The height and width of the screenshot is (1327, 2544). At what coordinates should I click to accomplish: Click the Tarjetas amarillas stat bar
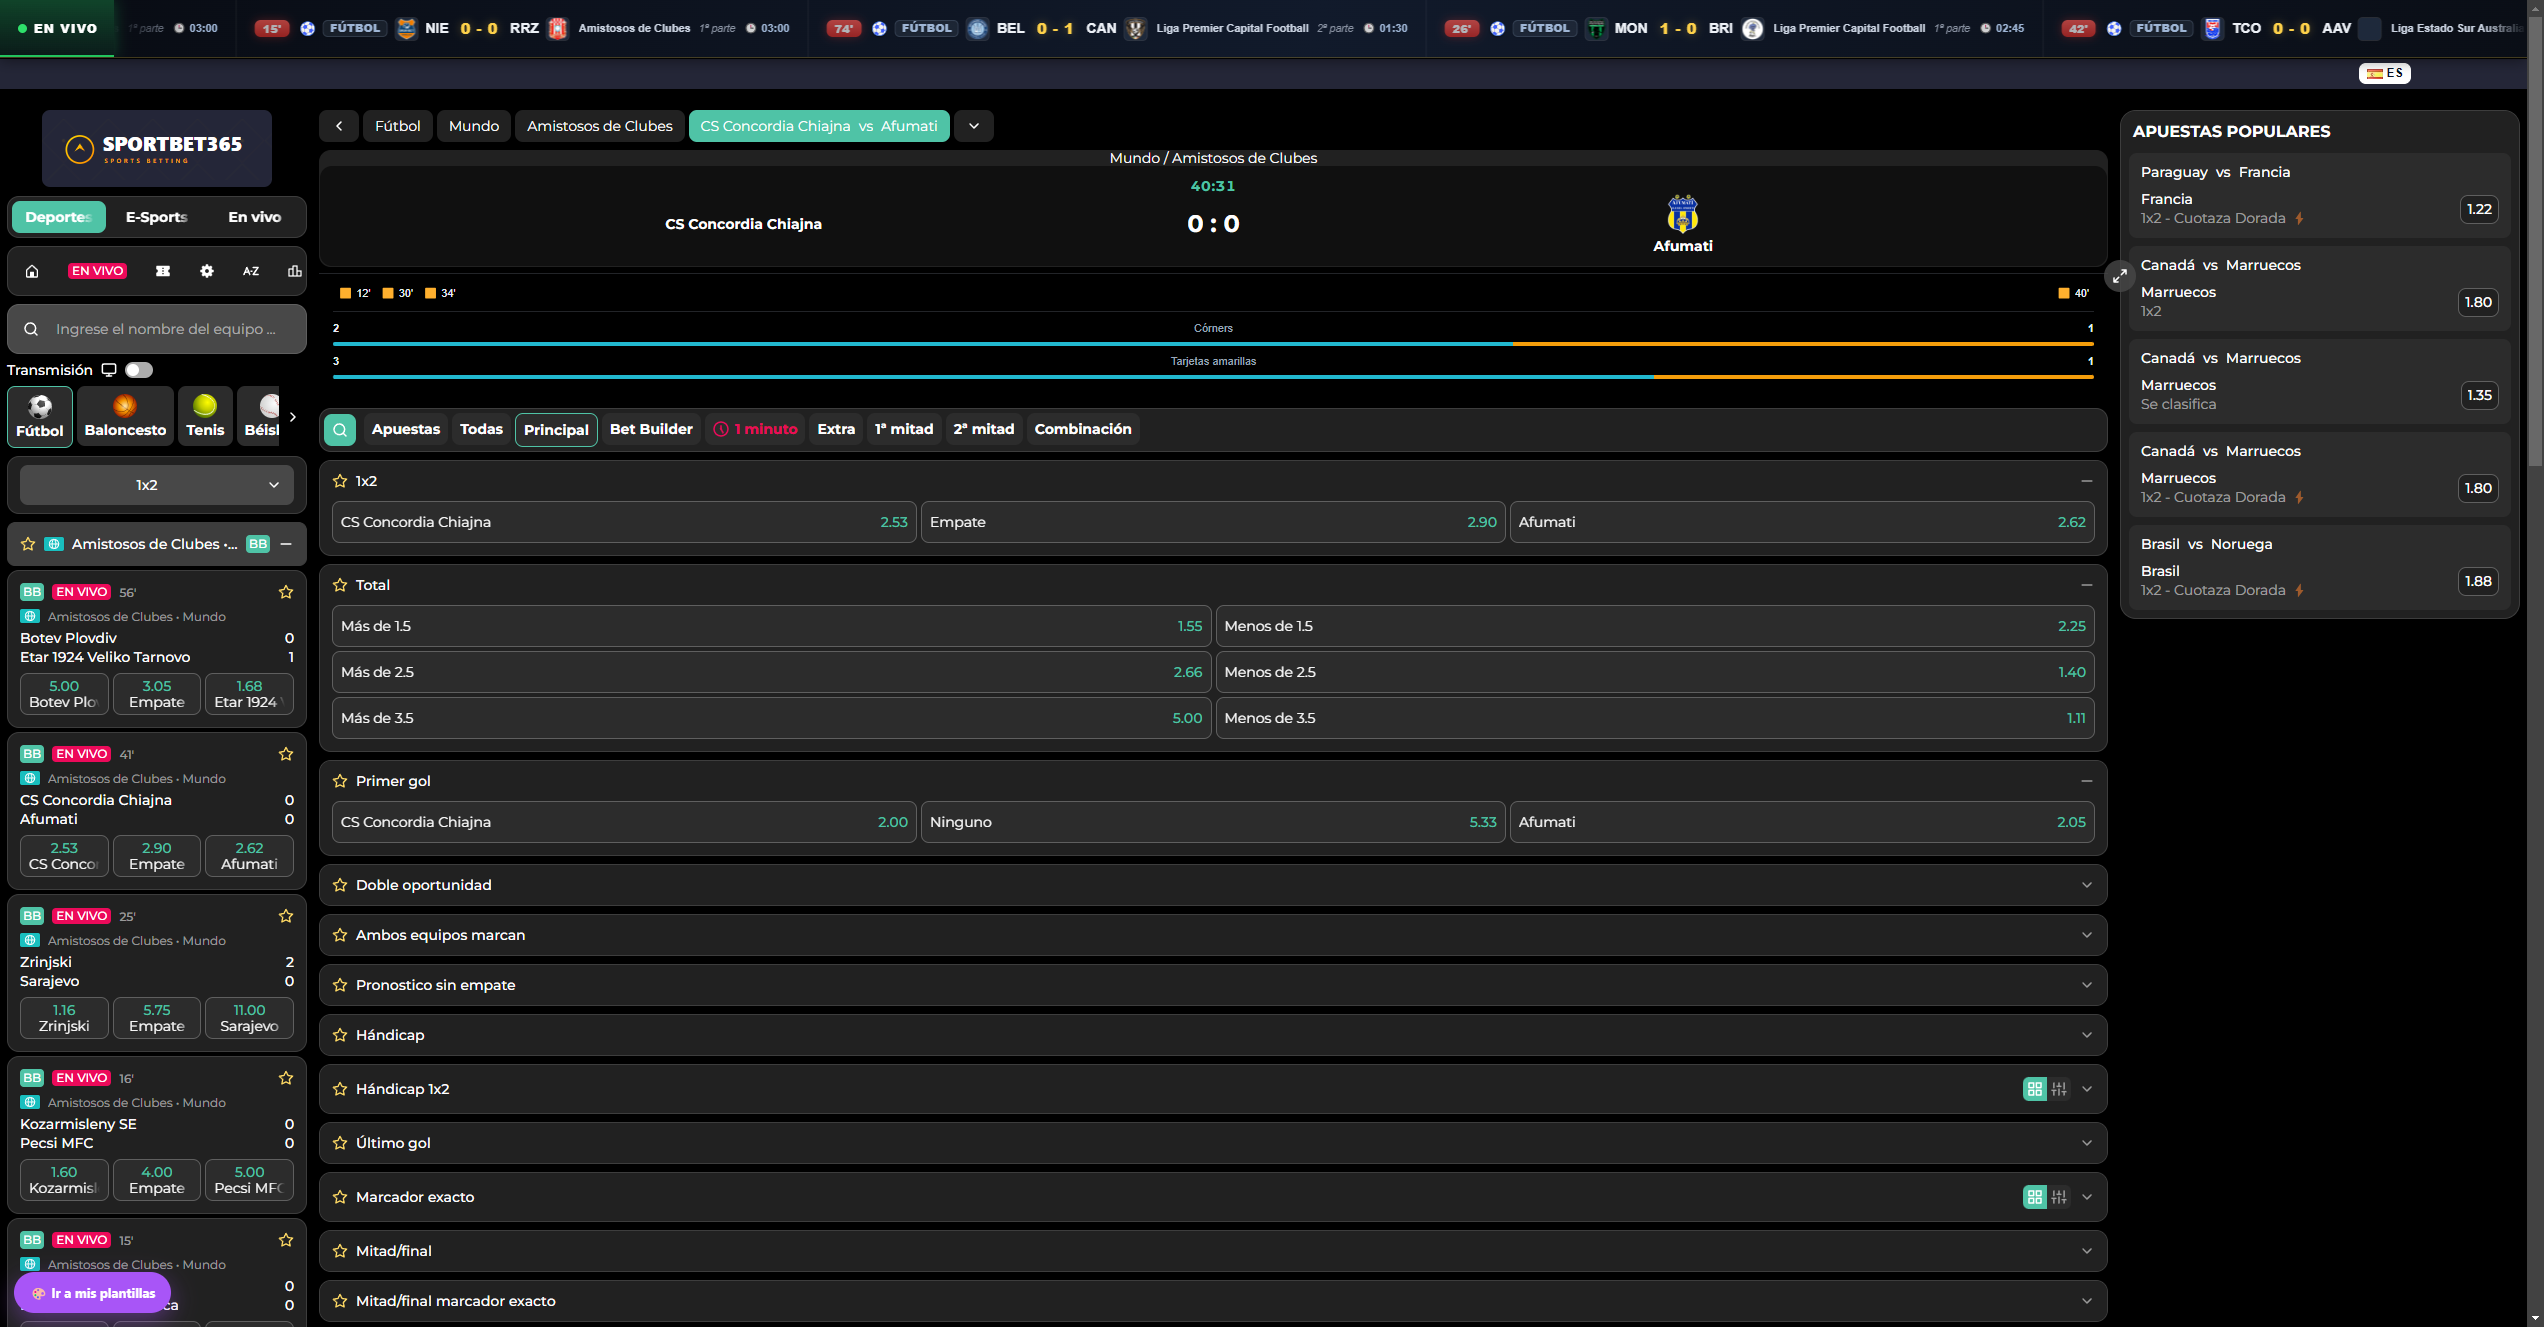pyautogui.click(x=1213, y=377)
